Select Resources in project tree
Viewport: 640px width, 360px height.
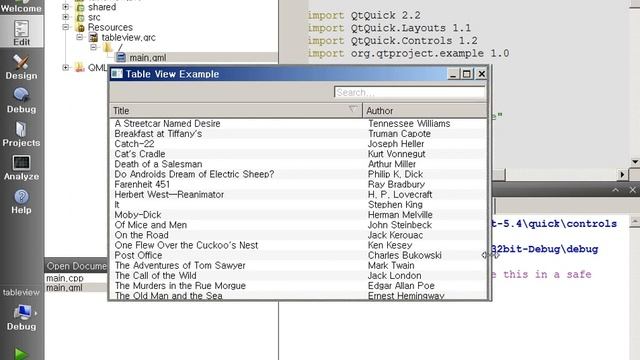click(x=110, y=27)
